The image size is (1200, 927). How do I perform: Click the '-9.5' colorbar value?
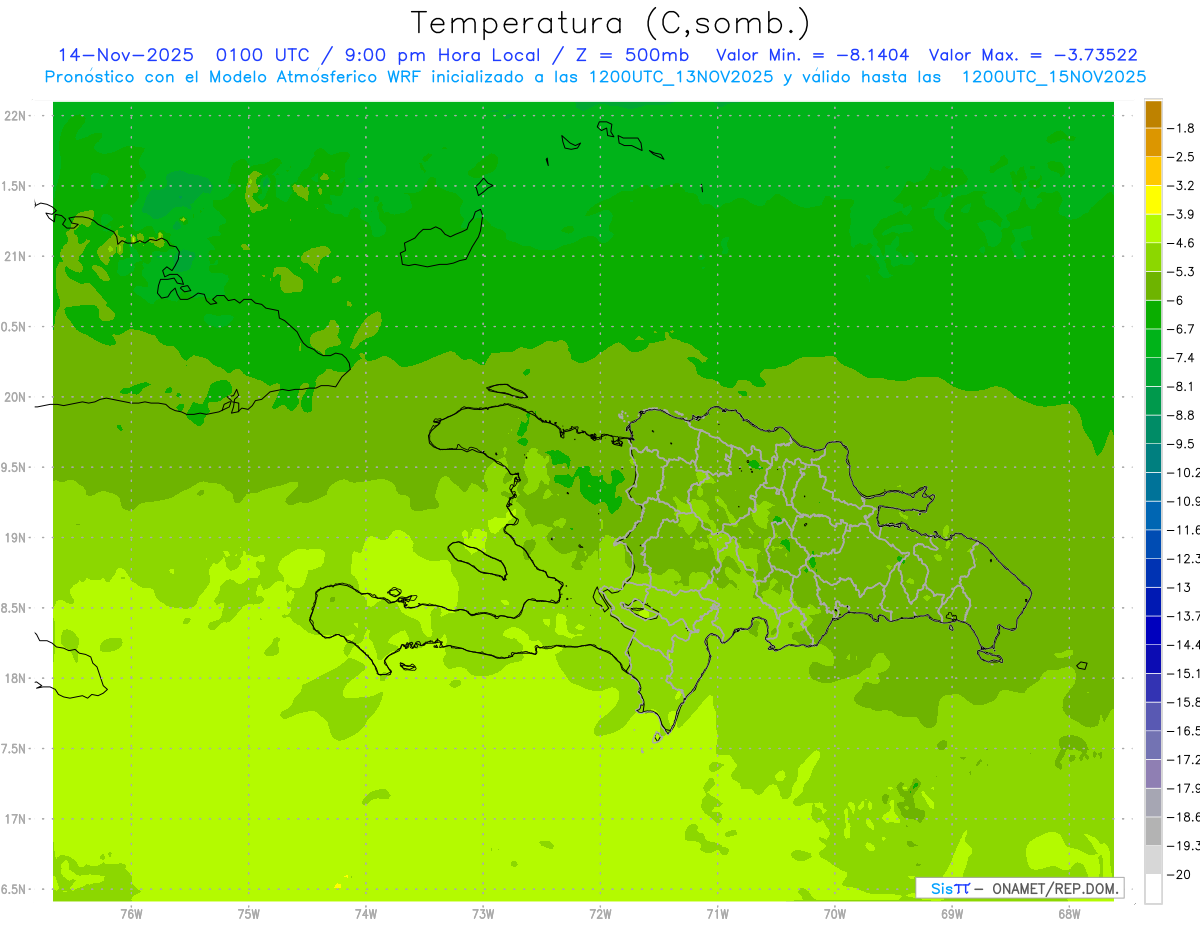pos(1181,444)
